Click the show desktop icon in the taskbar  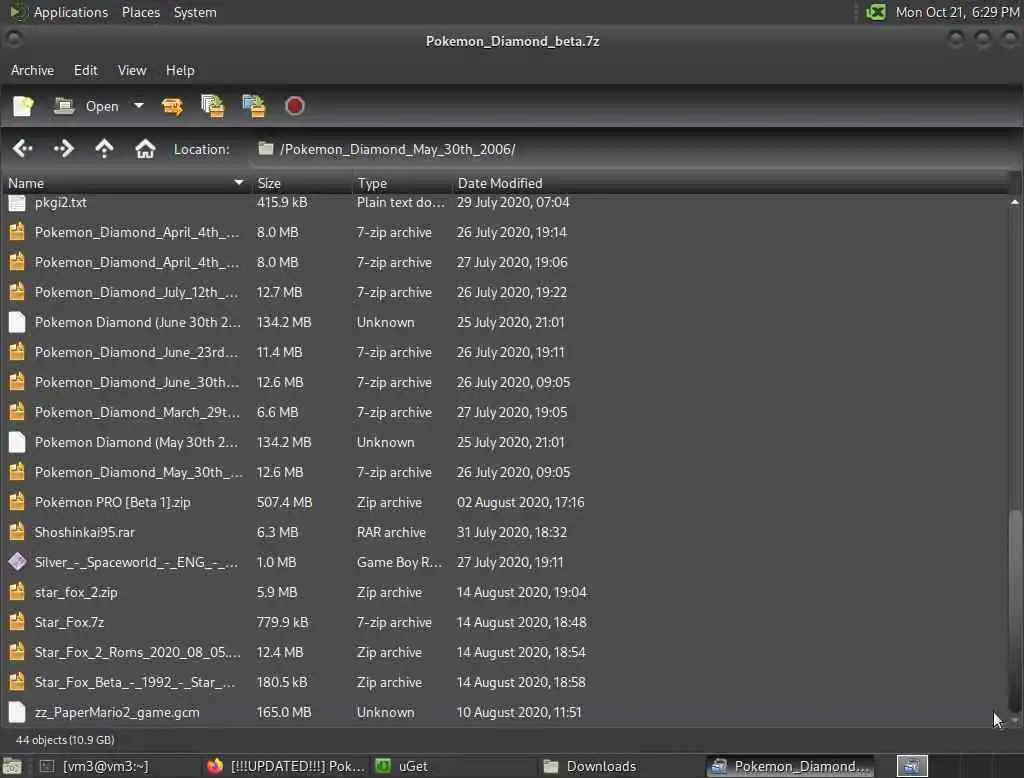tap(12, 766)
